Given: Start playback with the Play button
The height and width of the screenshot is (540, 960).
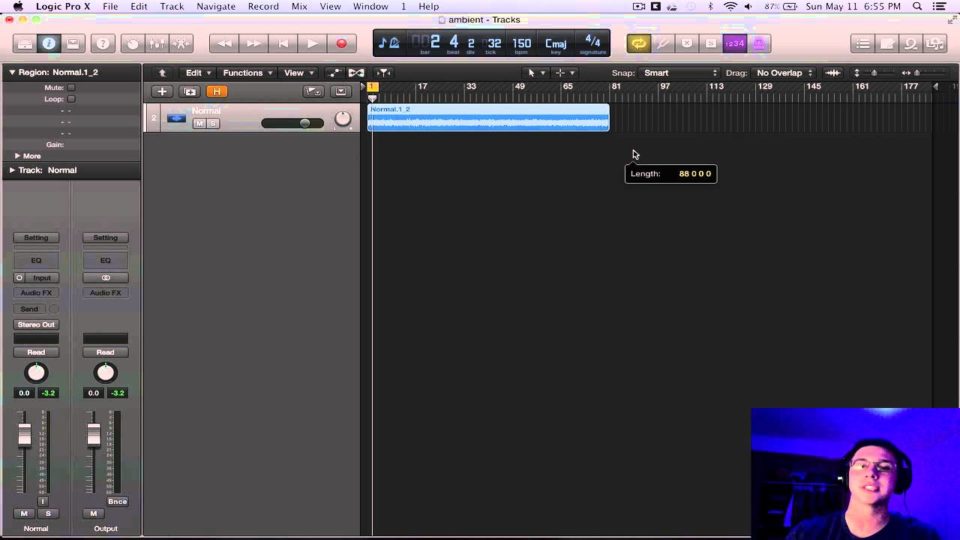Looking at the screenshot, I should 312,43.
